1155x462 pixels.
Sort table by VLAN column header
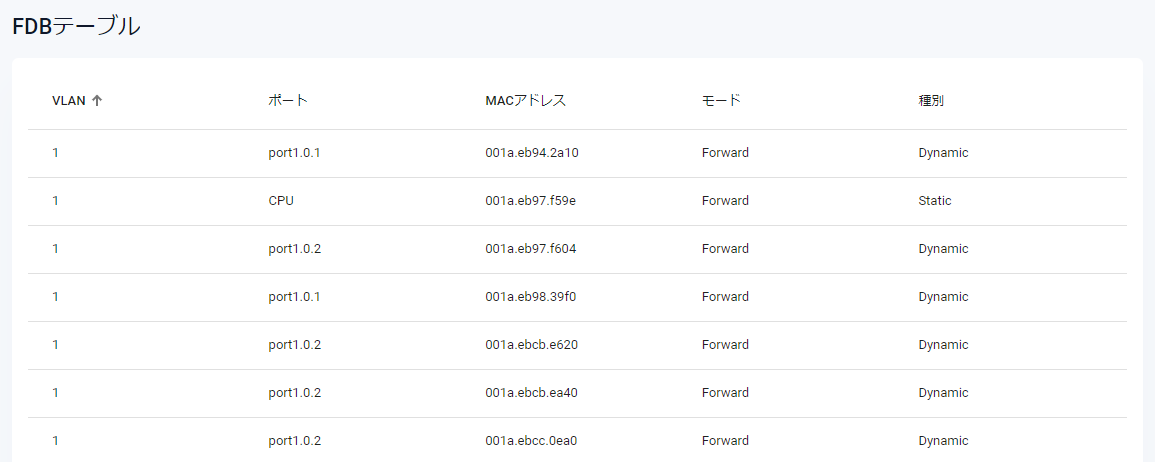68,101
